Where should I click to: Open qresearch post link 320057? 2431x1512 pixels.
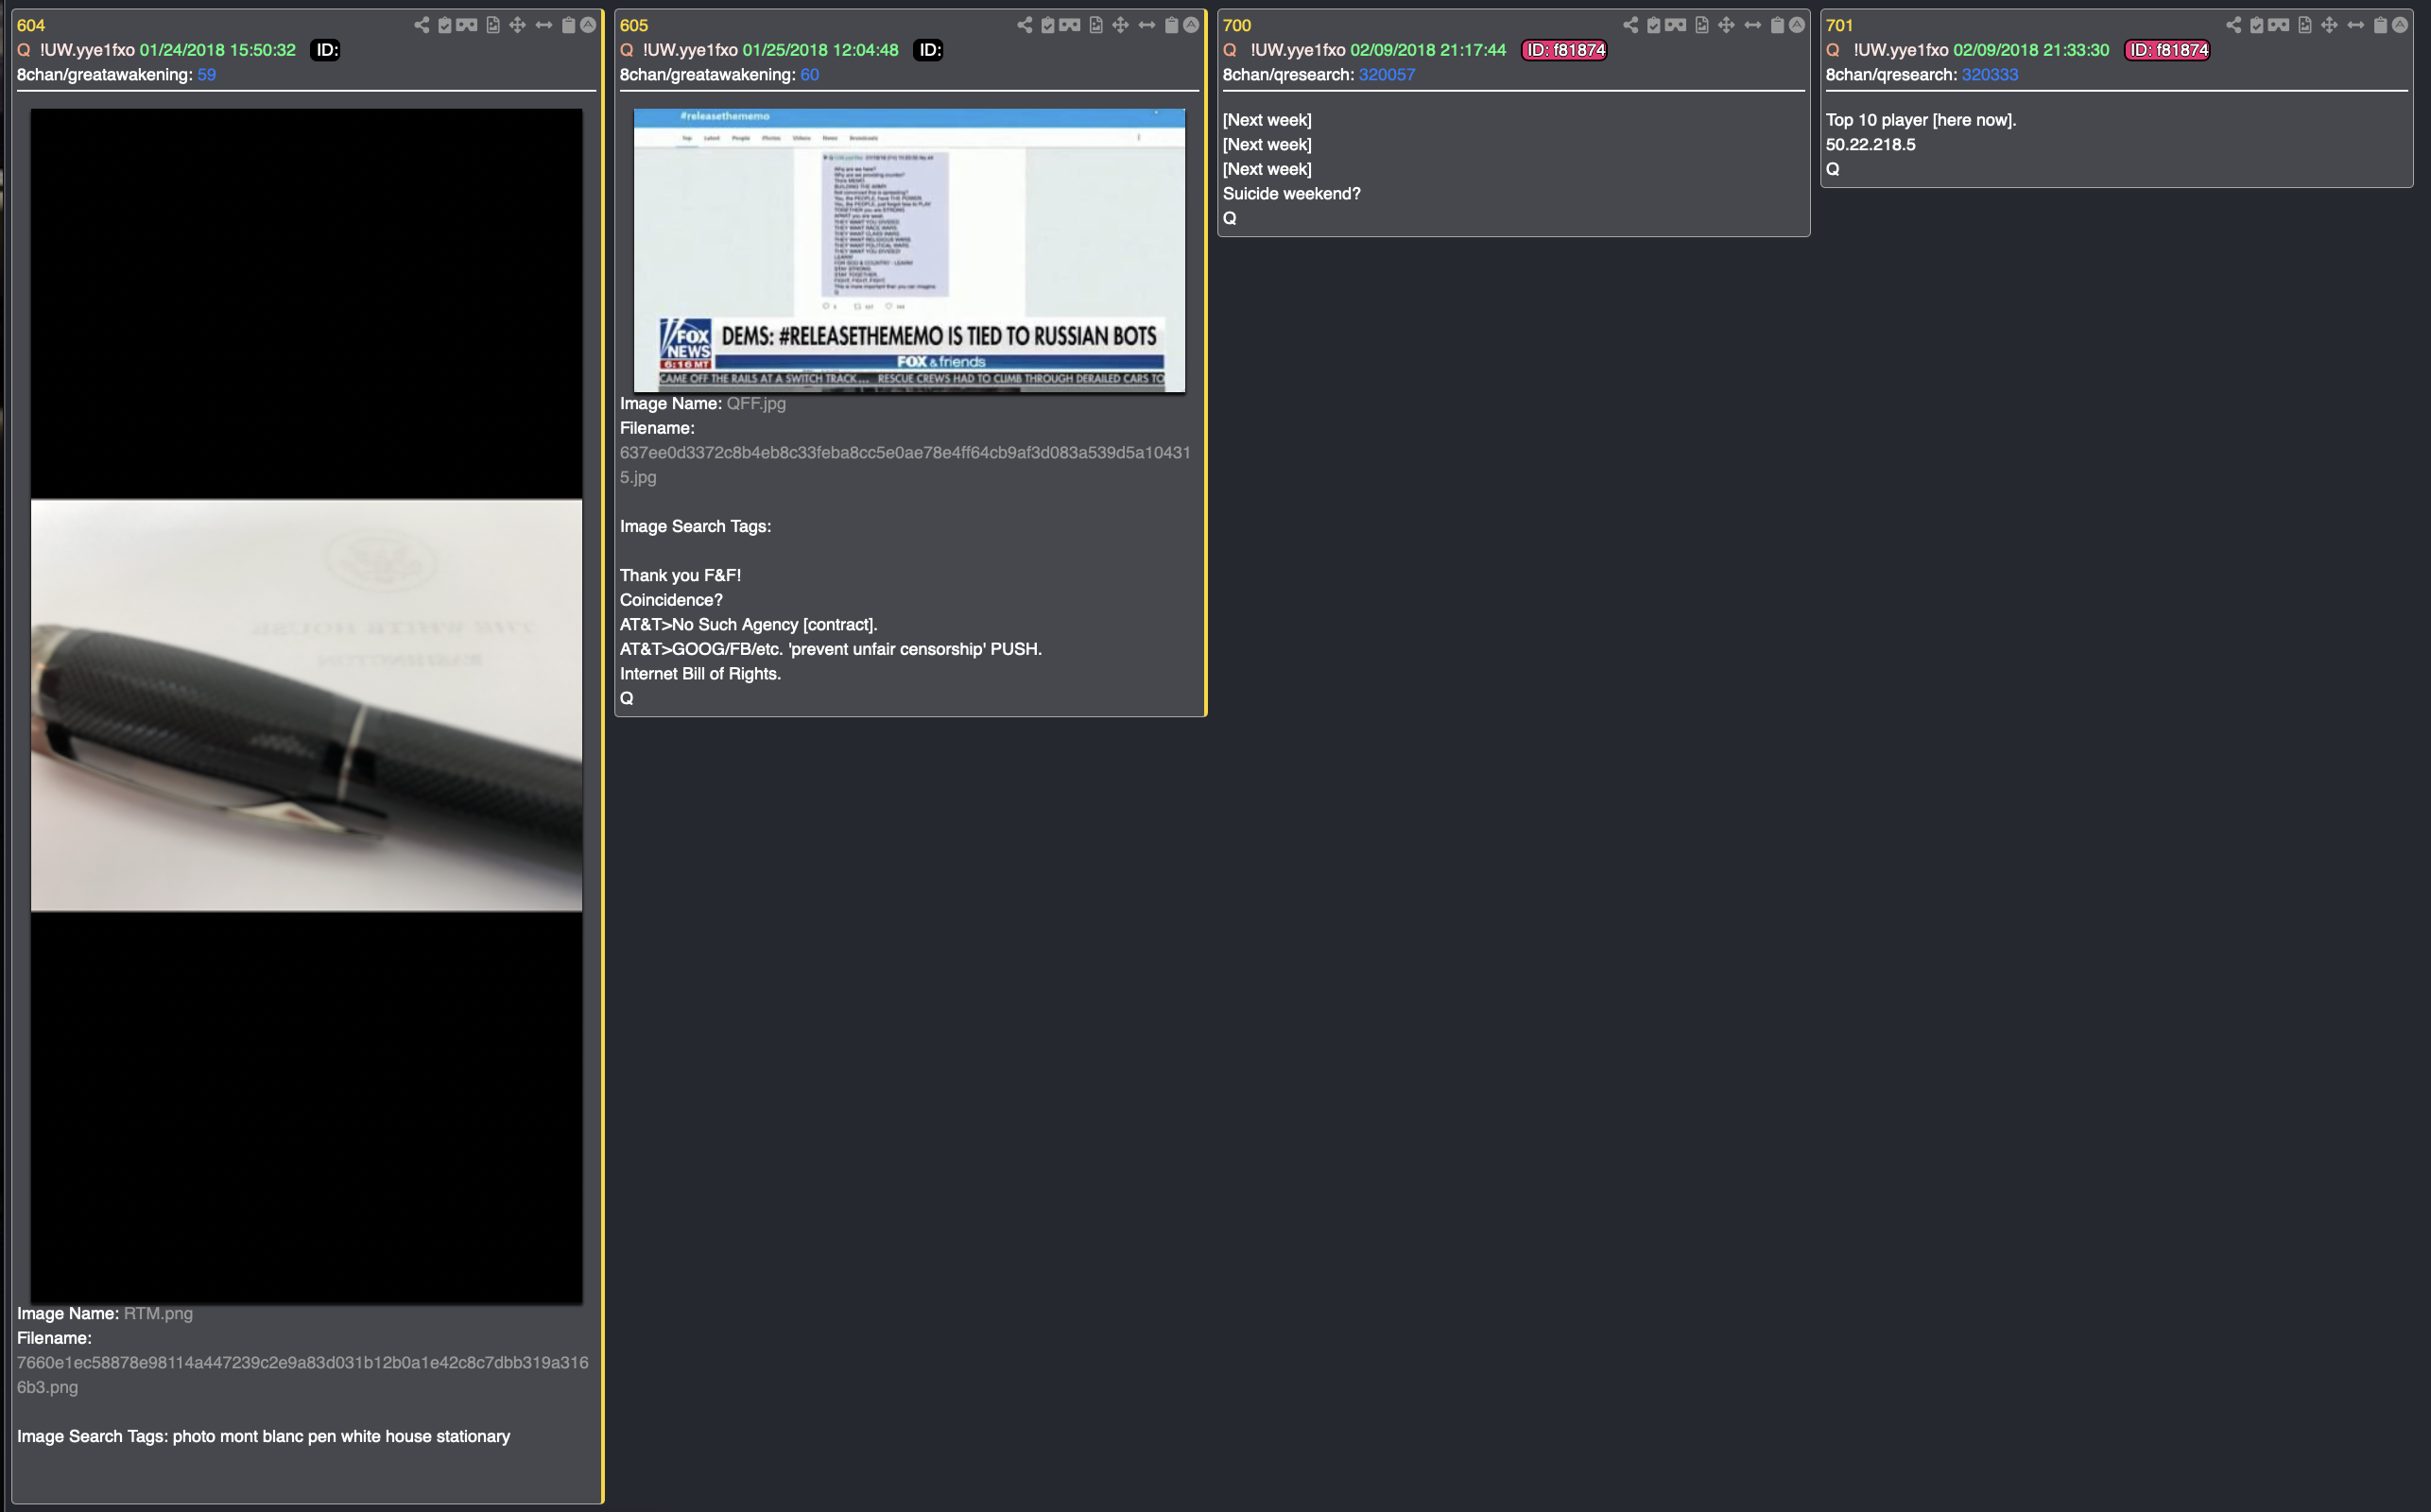point(1387,75)
